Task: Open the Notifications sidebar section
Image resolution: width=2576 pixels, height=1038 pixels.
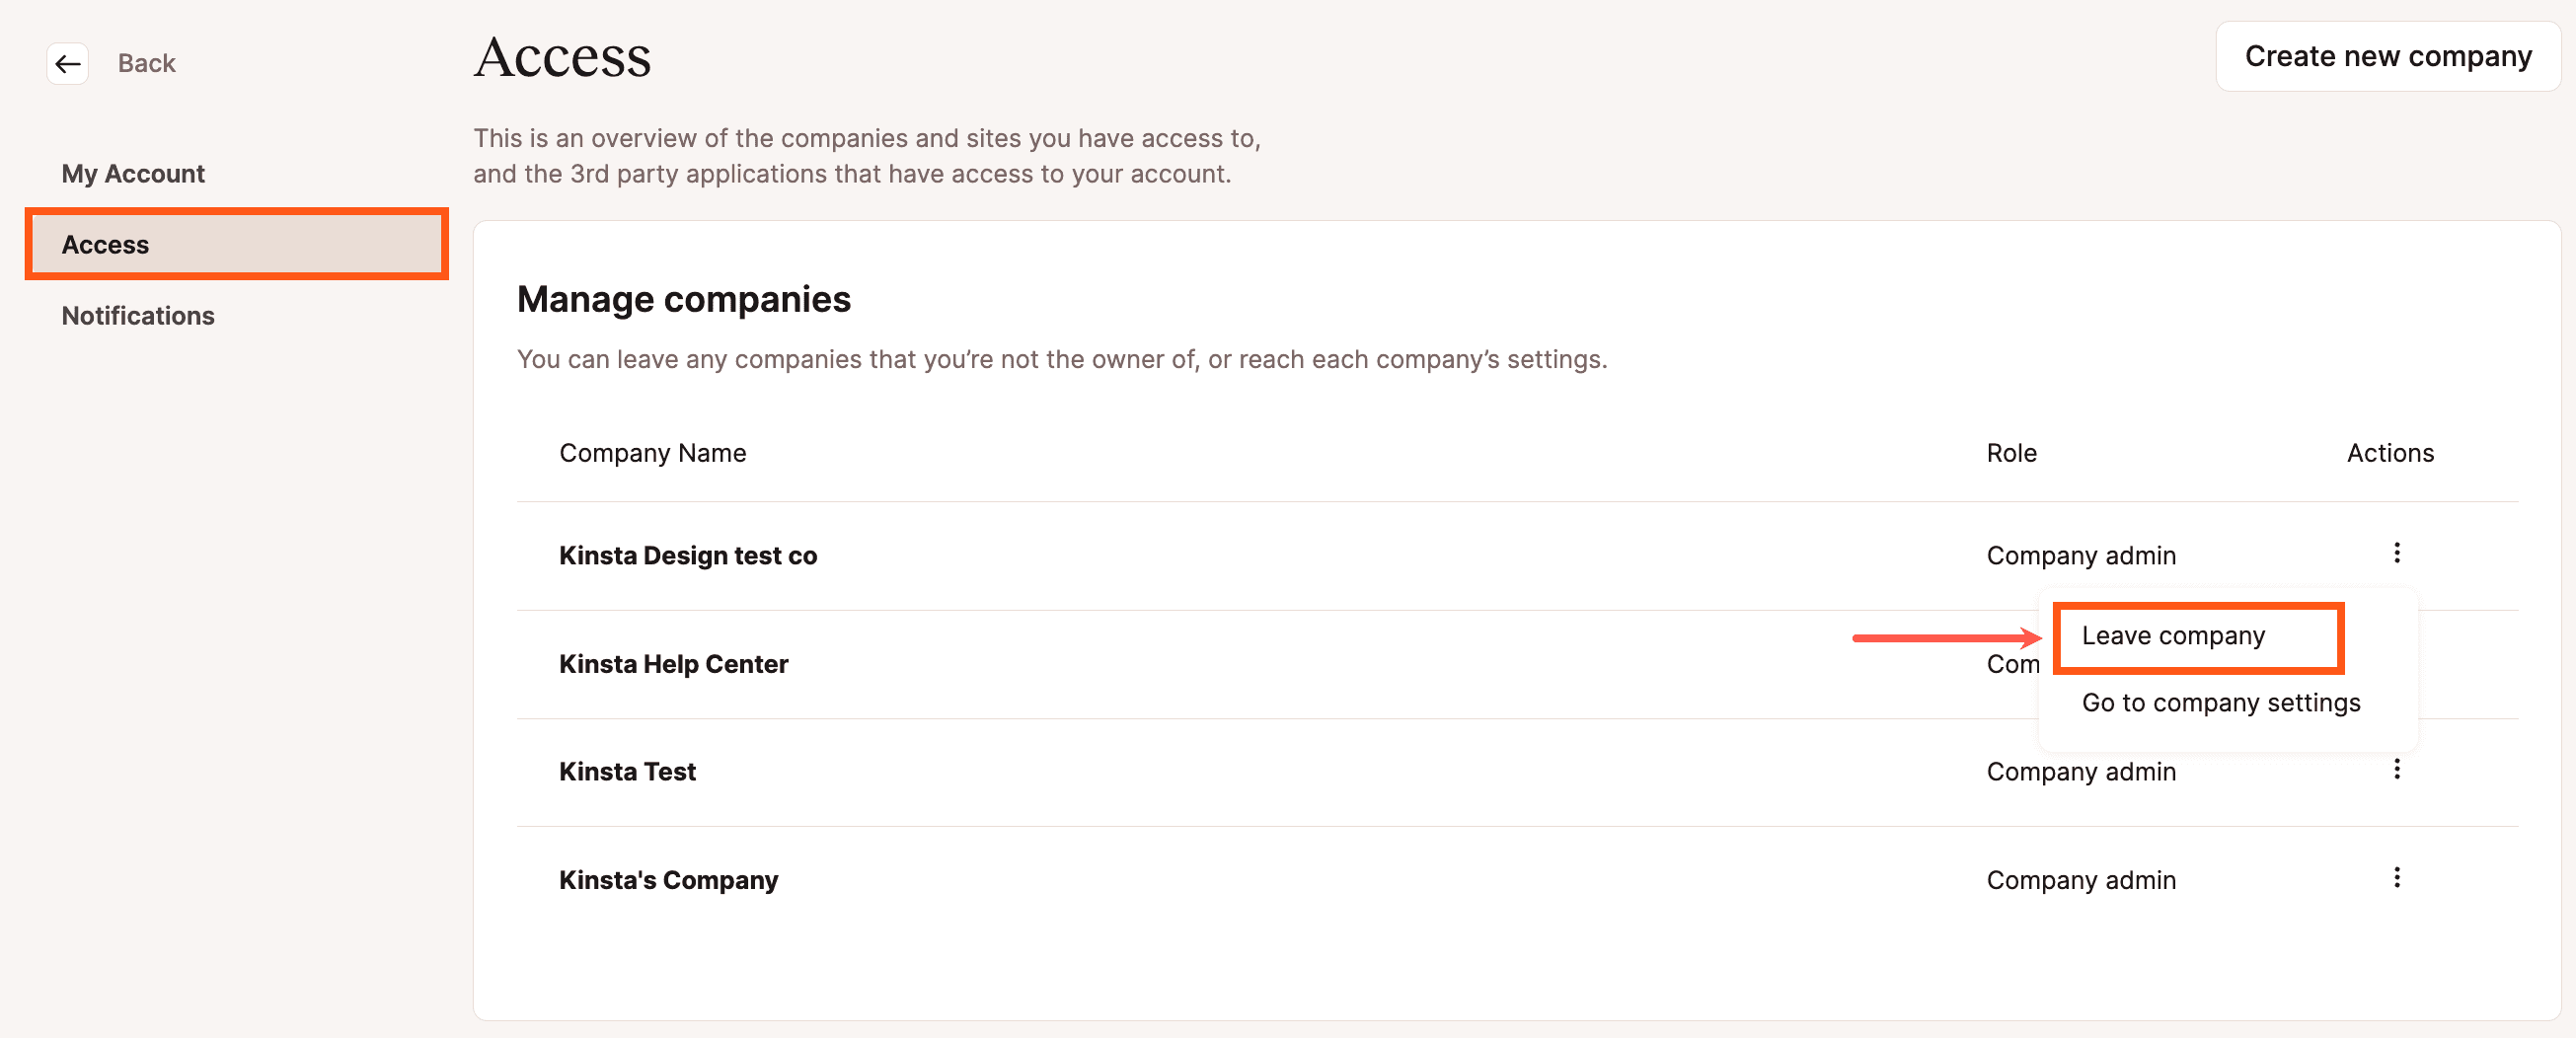Action: [x=138, y=316]
